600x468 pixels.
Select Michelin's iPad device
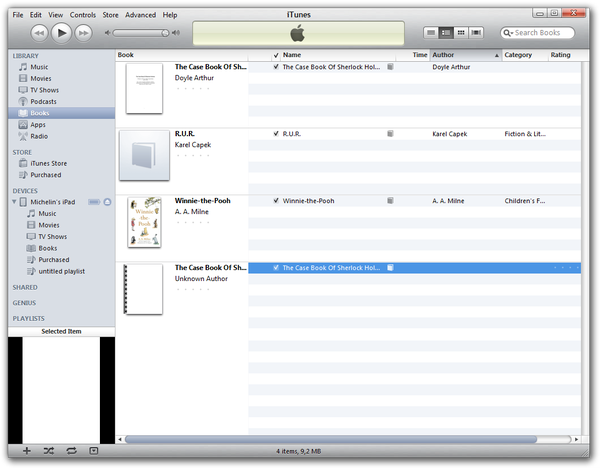[x=53, y=202]
